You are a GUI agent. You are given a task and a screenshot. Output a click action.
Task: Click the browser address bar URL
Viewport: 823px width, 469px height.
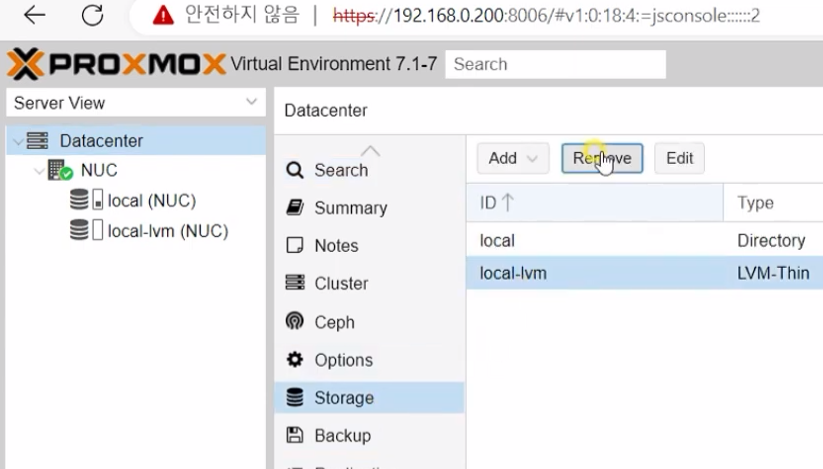point(546,15)
